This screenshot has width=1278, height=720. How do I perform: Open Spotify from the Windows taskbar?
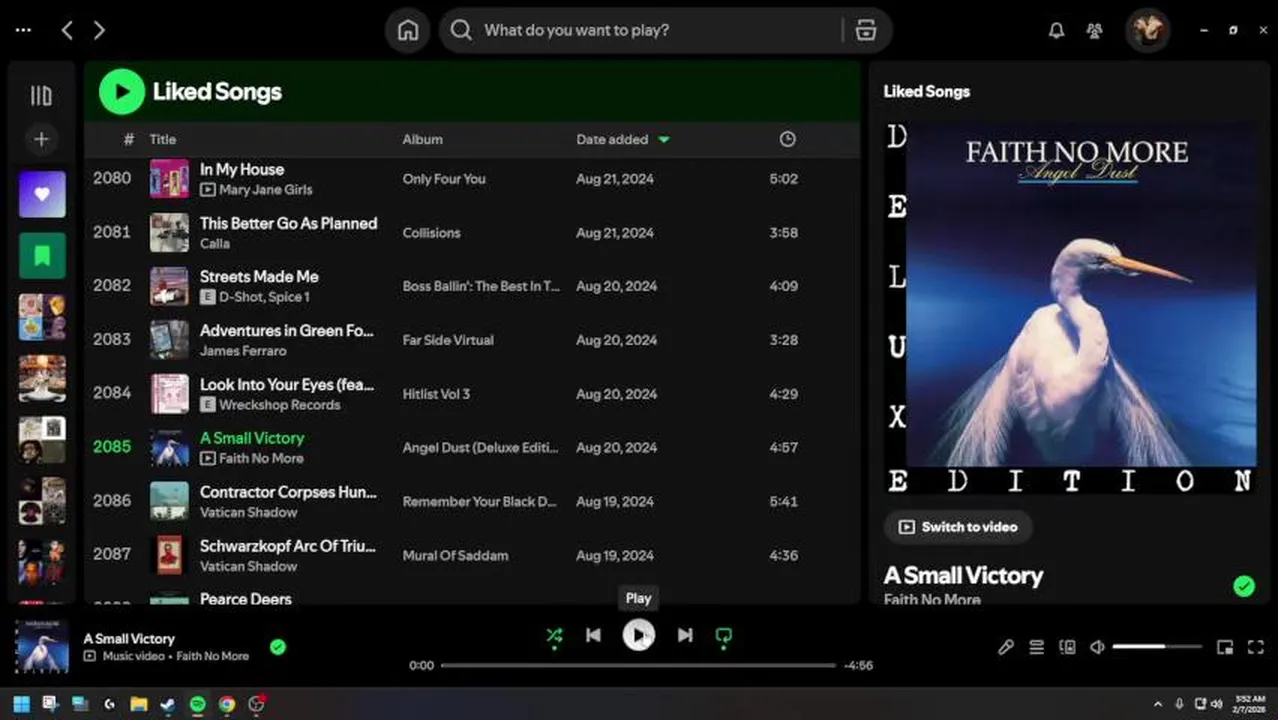pos(197,704)
